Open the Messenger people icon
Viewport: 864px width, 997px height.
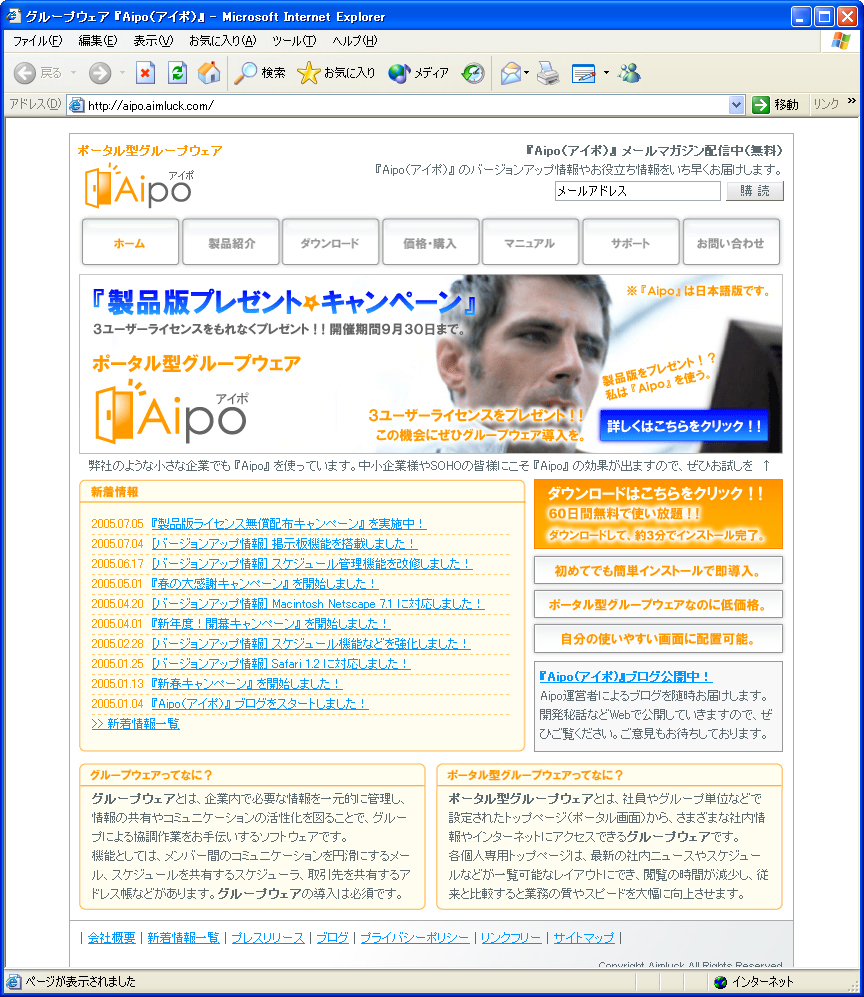[x=629, y=73]
